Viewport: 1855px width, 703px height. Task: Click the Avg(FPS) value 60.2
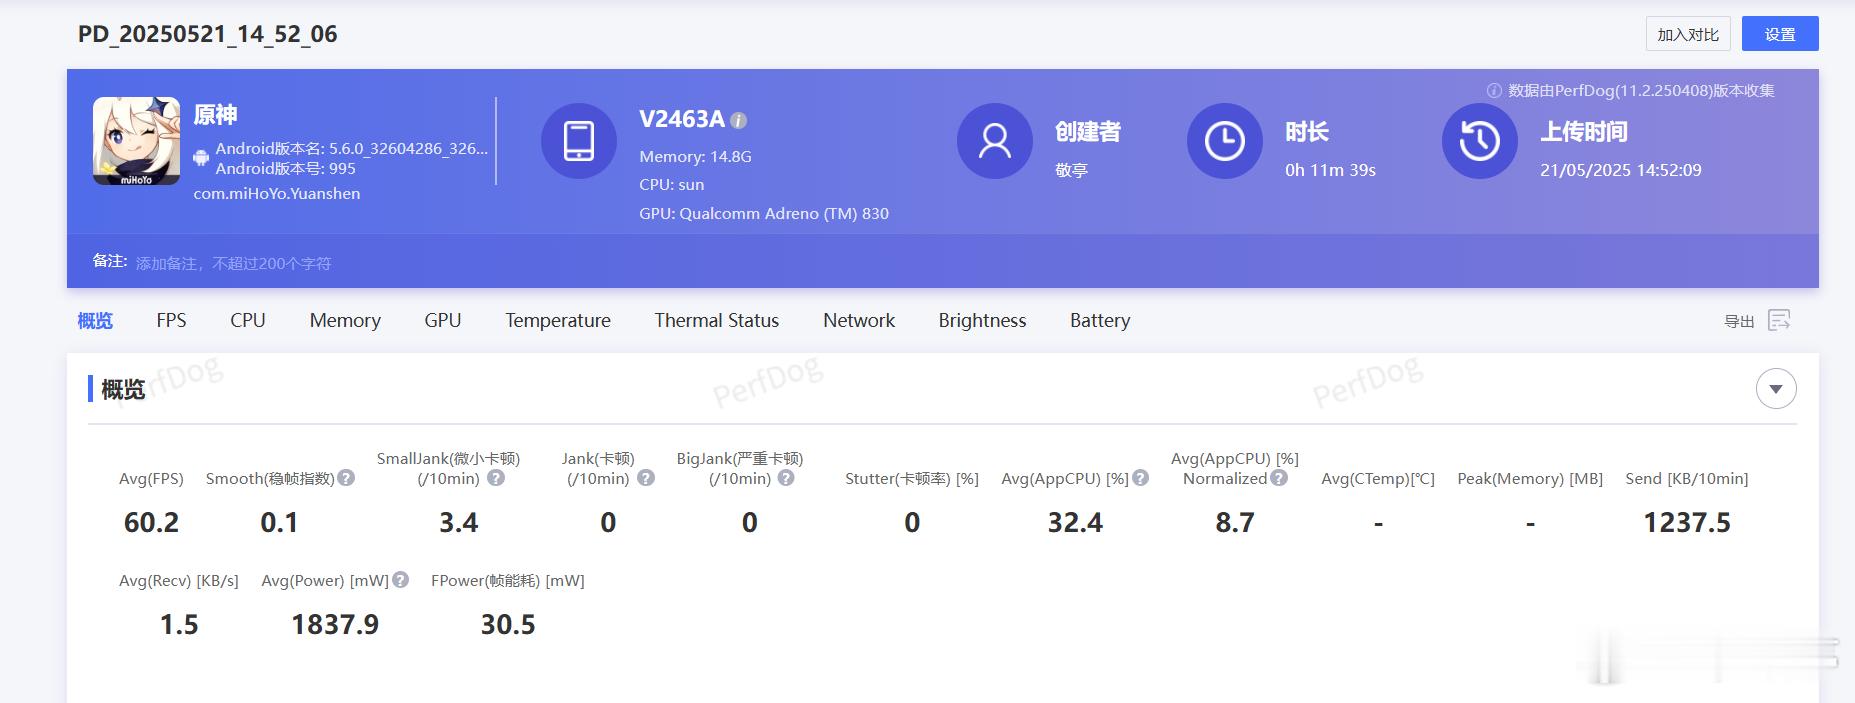click(151, 522)
